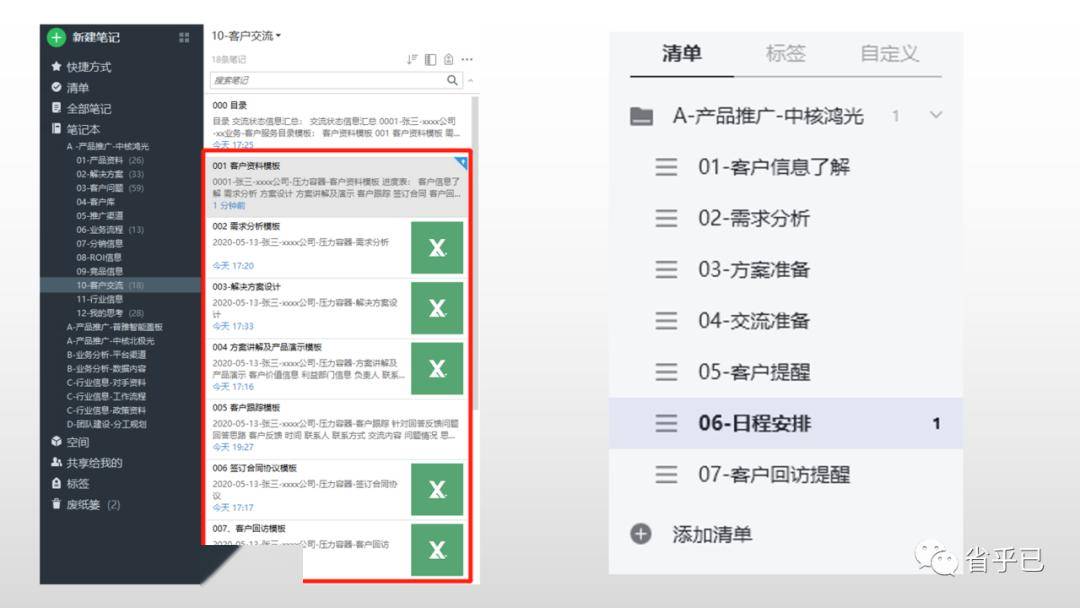The height and width of the screenshot is (608, 1080).
Task: Open the sort options icon in note list
Action: [412, 59]
